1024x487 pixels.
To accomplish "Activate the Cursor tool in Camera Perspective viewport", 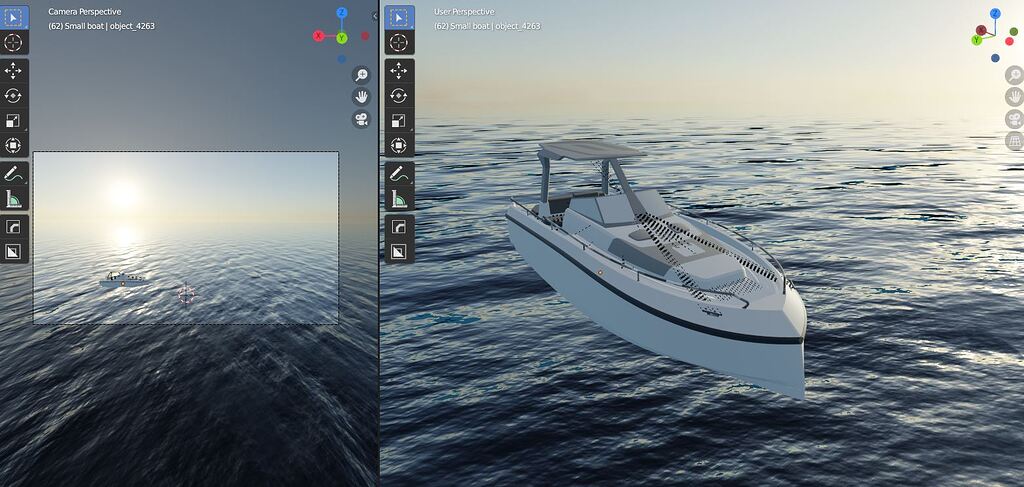I will 13,43.
